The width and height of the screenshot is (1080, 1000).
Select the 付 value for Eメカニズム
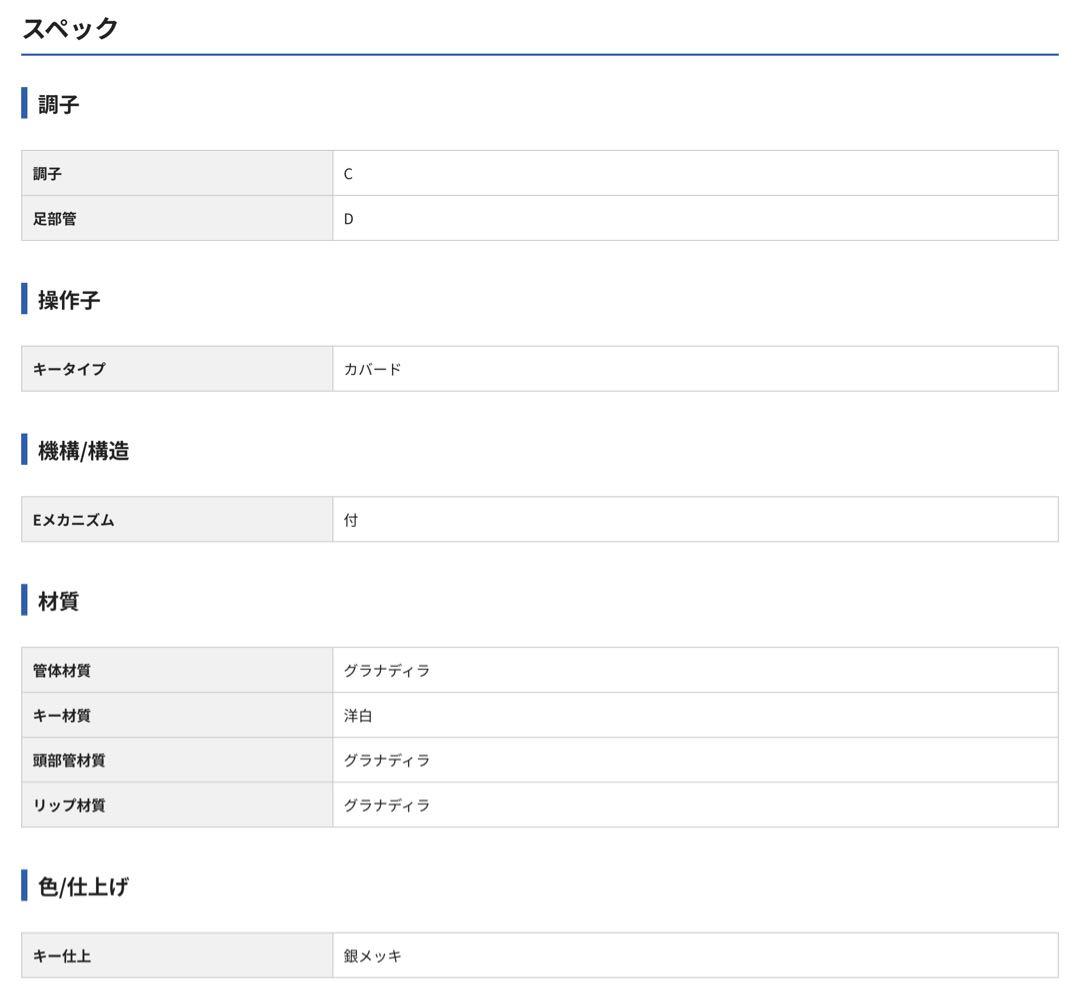pyautogui.click(x=351, y=520)
